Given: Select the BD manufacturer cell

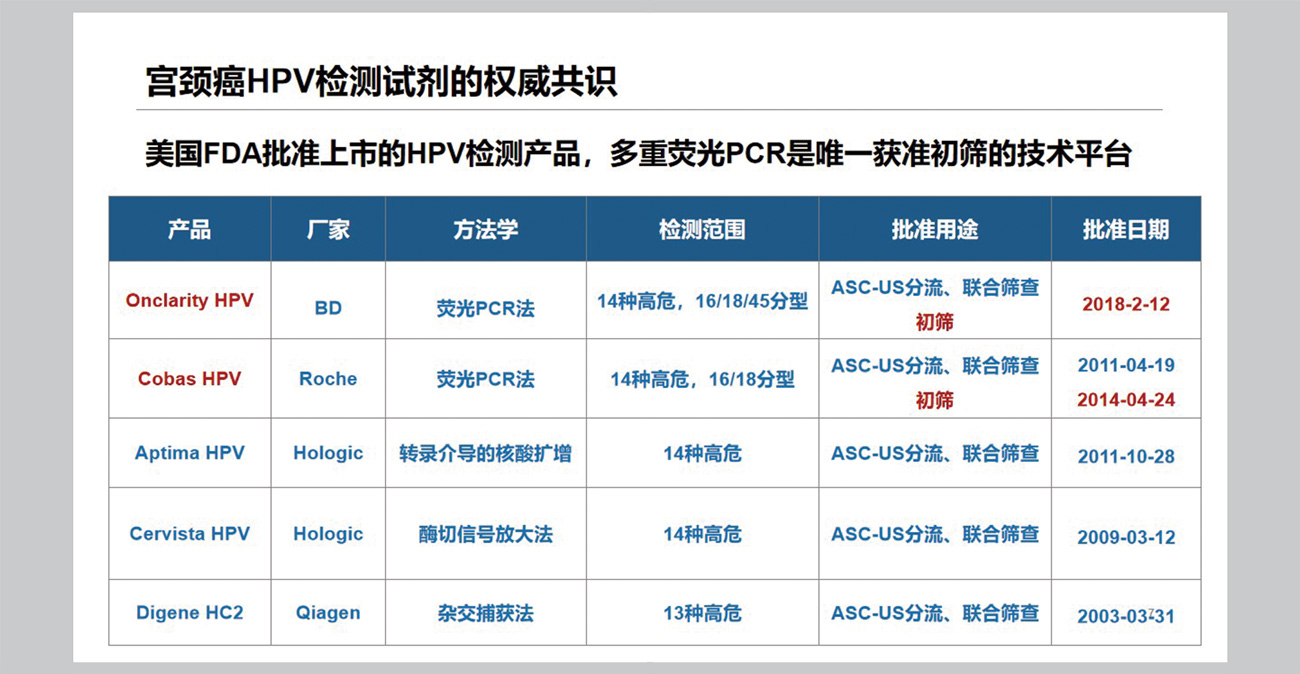Looking at the screenshot, I should (328, 308).
